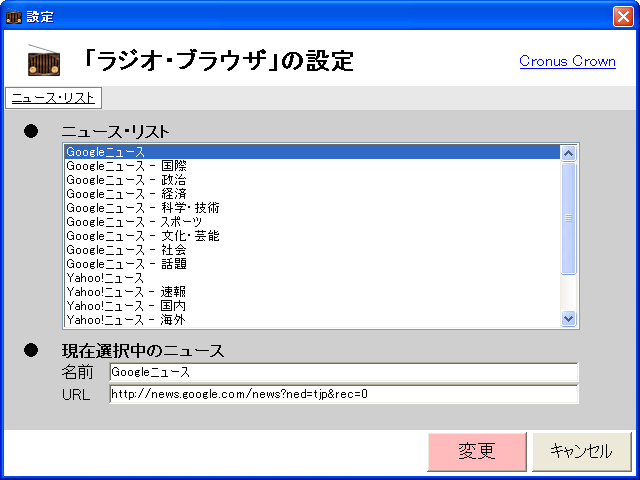The image size is (640, 480).
Task: Click the list scrollbar down arrow
Action: point(569,318)
